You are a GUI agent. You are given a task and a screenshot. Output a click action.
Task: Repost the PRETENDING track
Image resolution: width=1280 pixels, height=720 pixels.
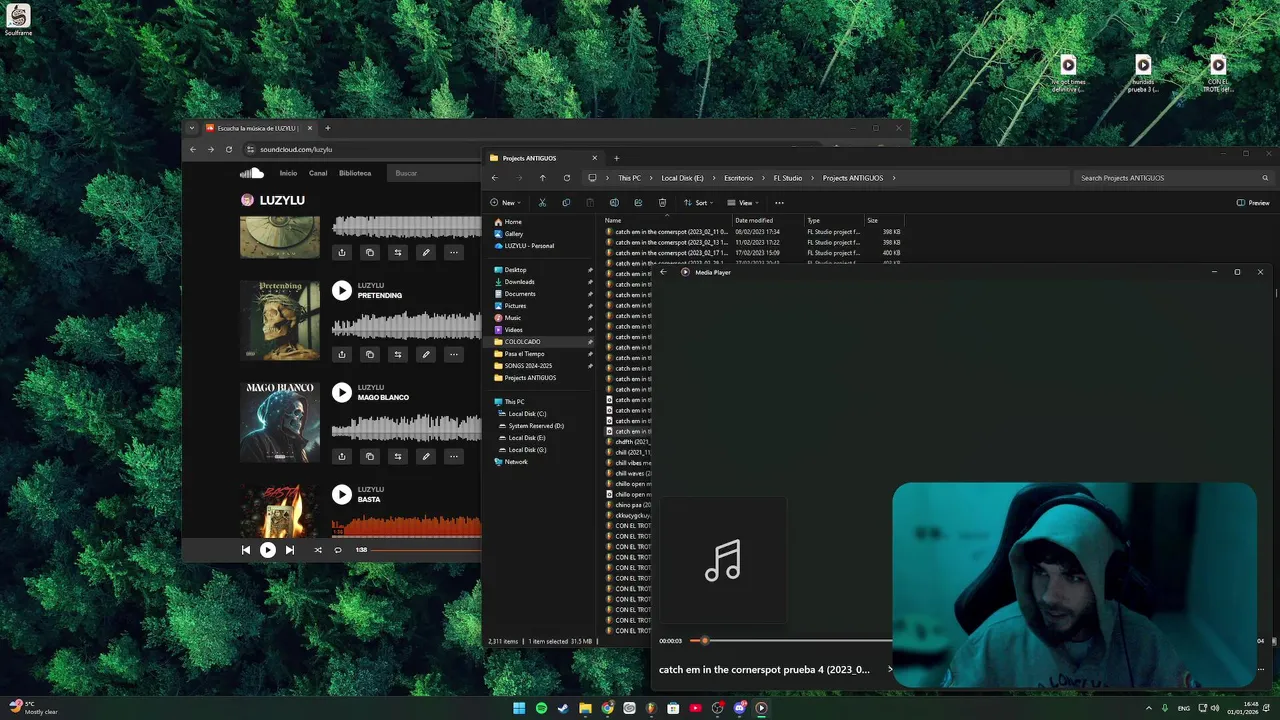point(398,354)
